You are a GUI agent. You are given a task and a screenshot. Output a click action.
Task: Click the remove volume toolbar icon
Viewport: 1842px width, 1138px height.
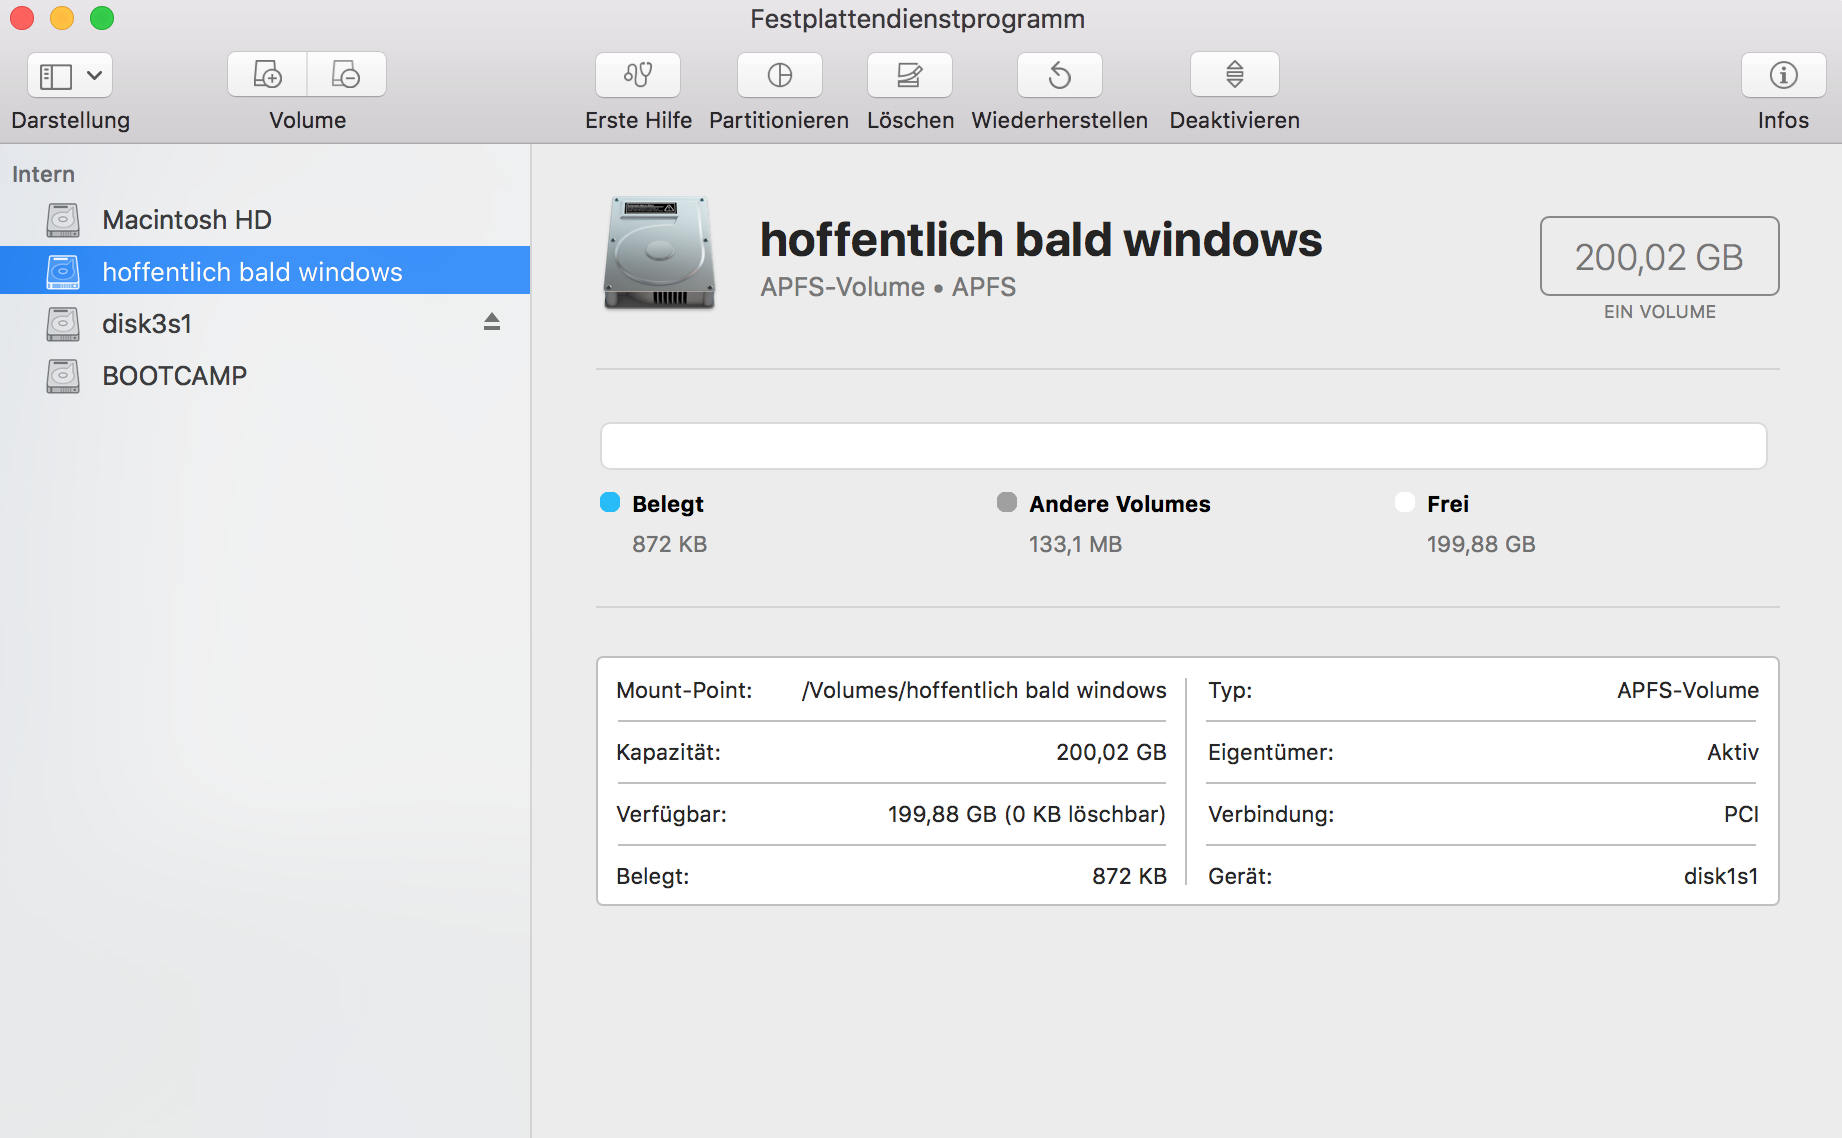pos(346,75)
